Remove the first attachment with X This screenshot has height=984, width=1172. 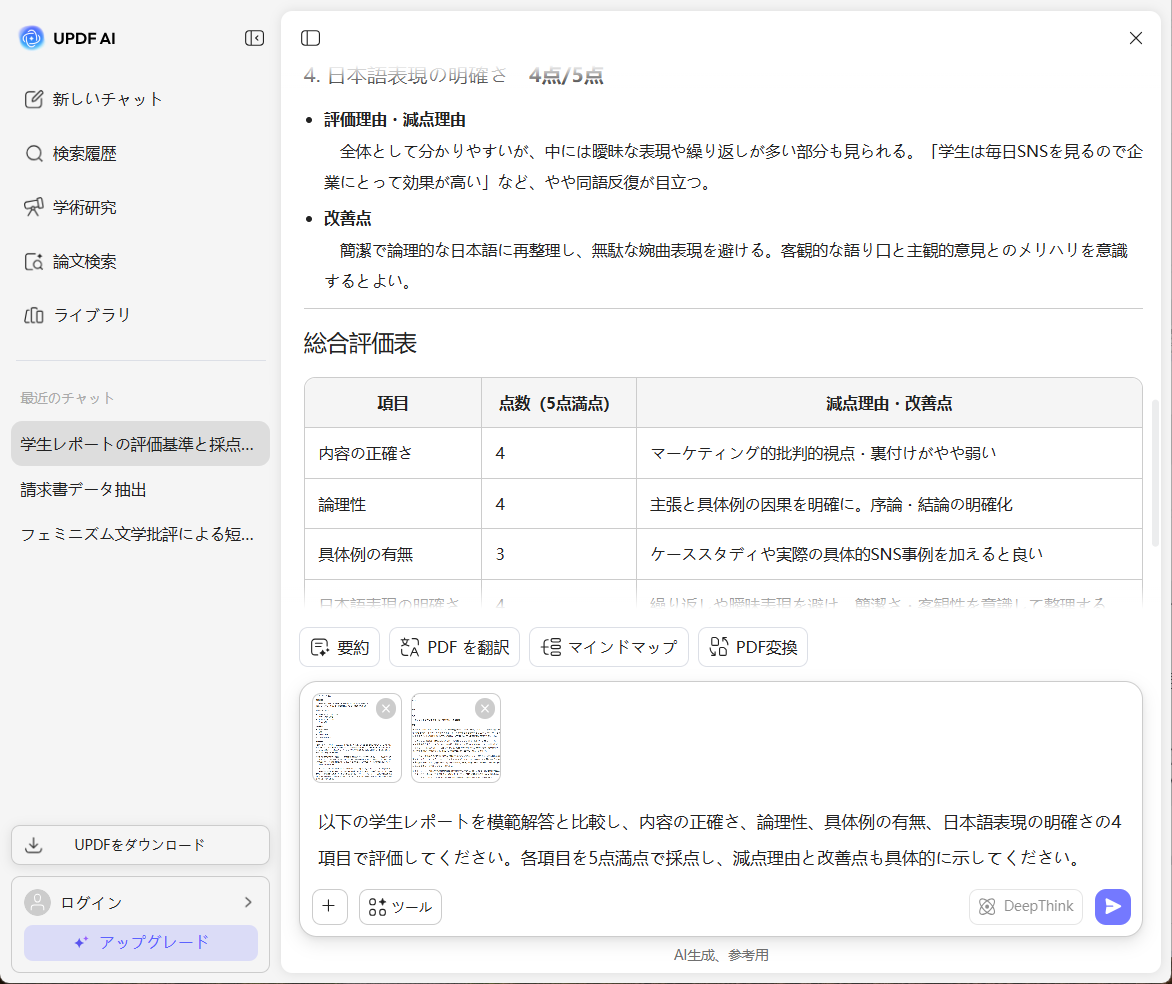click(x=386, y=708)
